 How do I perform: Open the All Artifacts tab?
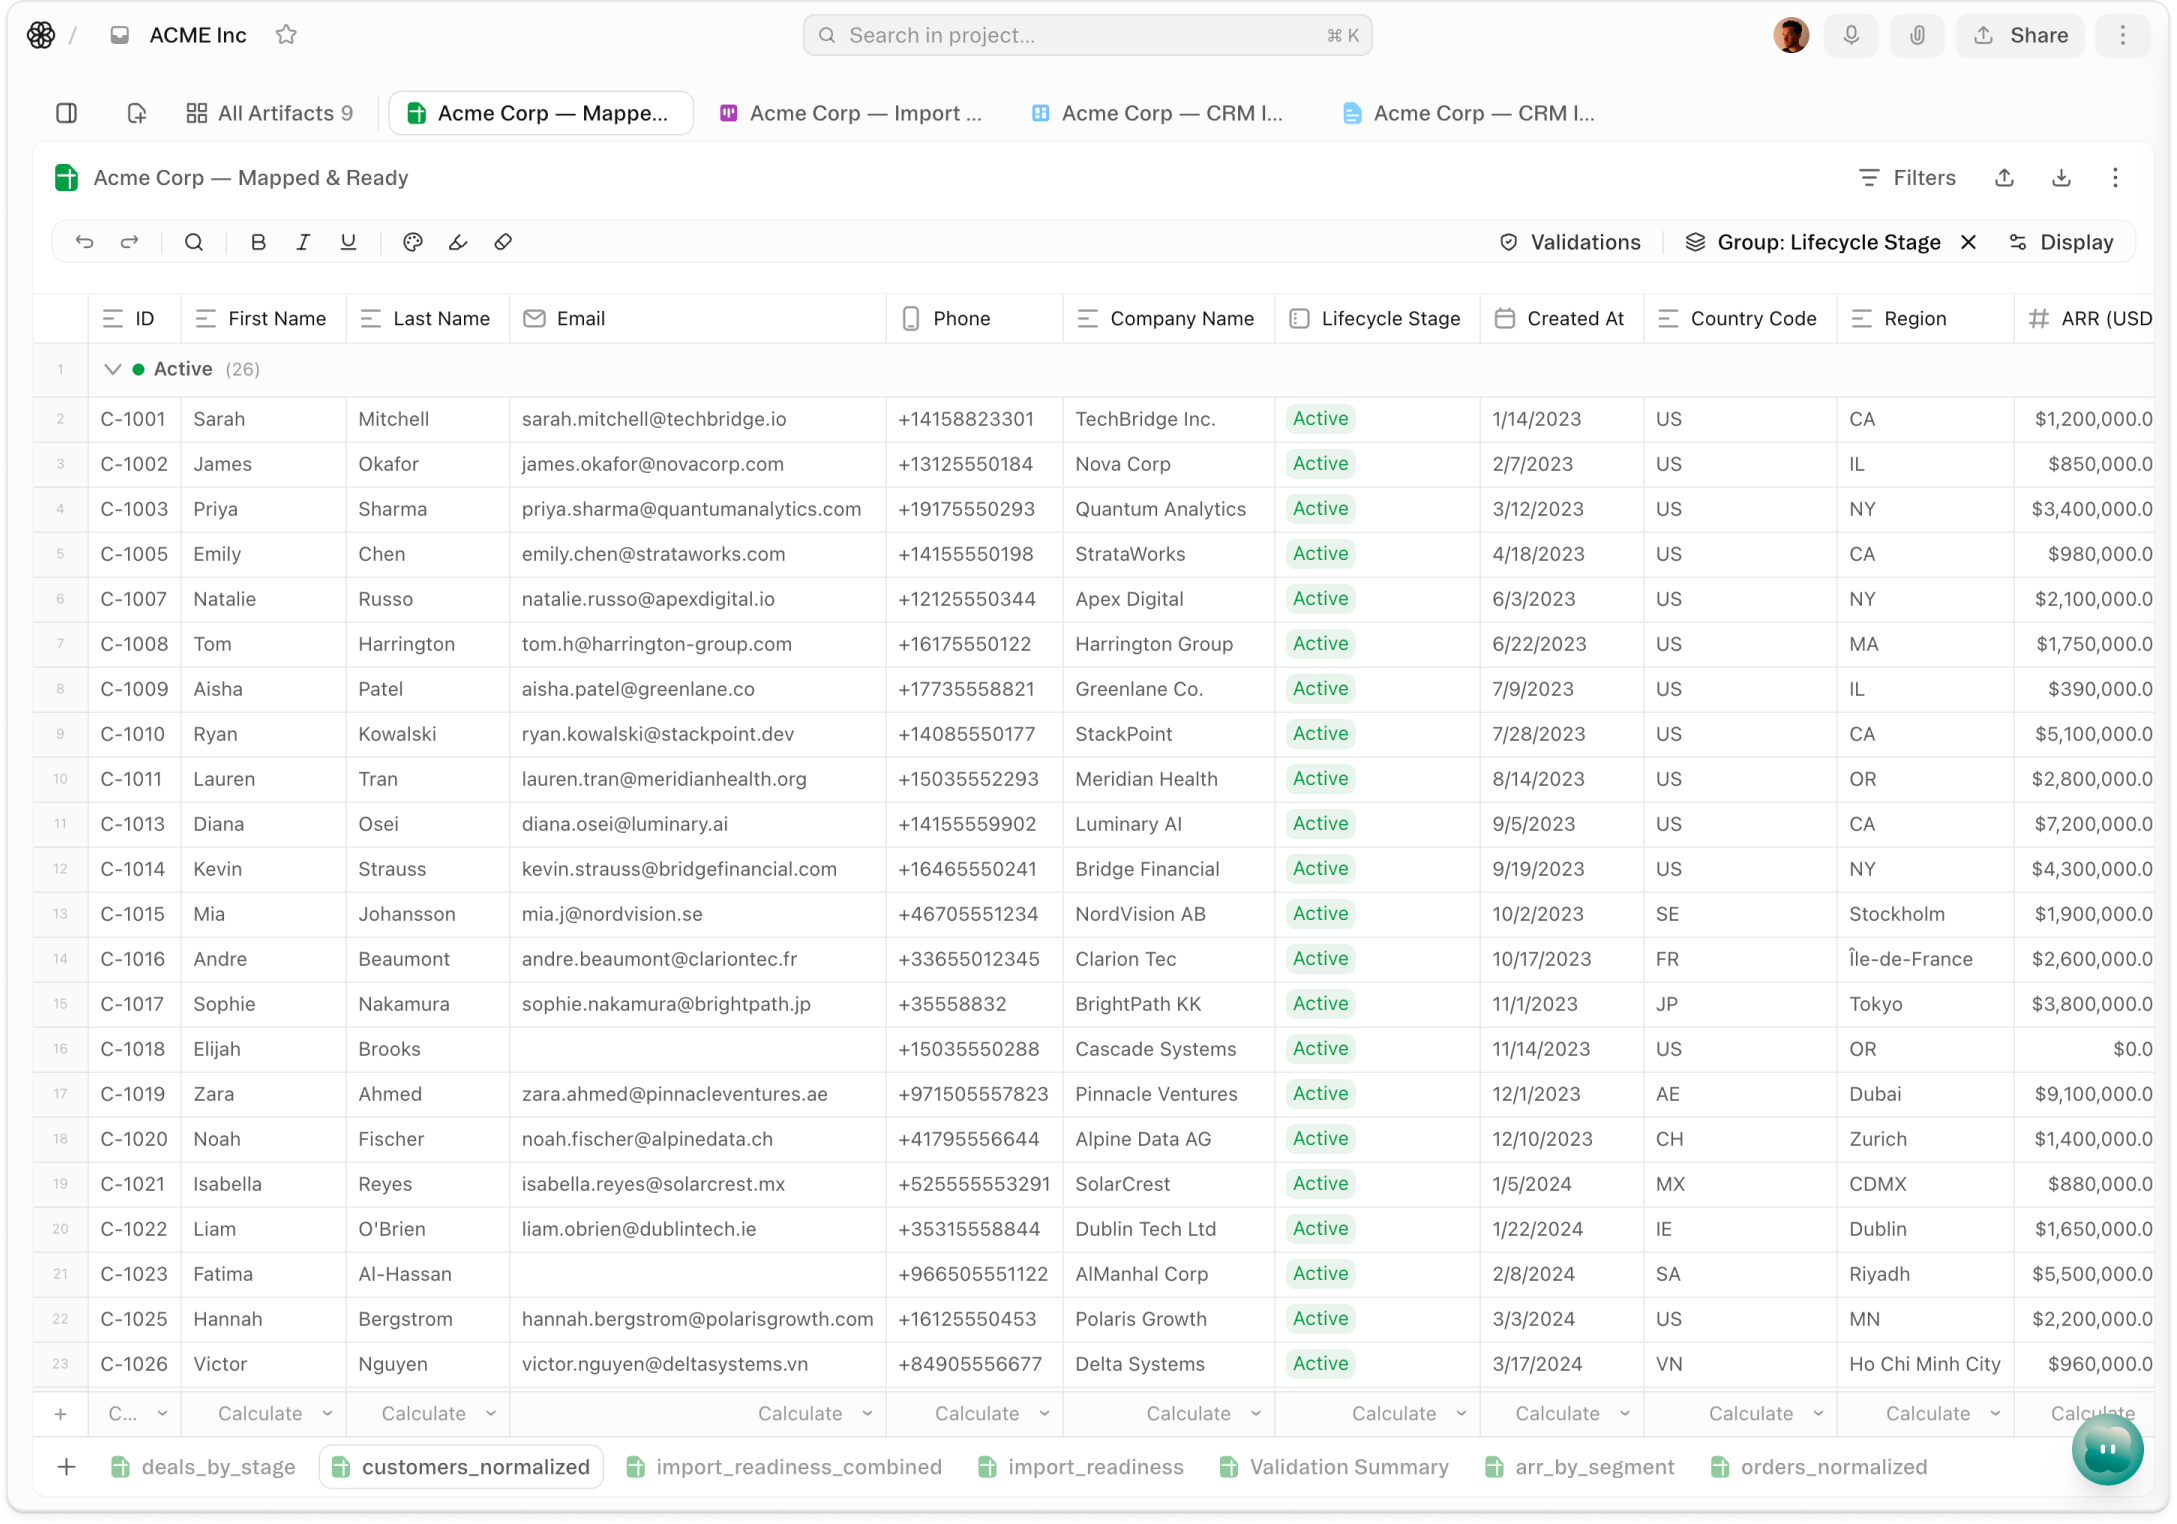pyautogui.click(x=270, y=113)
